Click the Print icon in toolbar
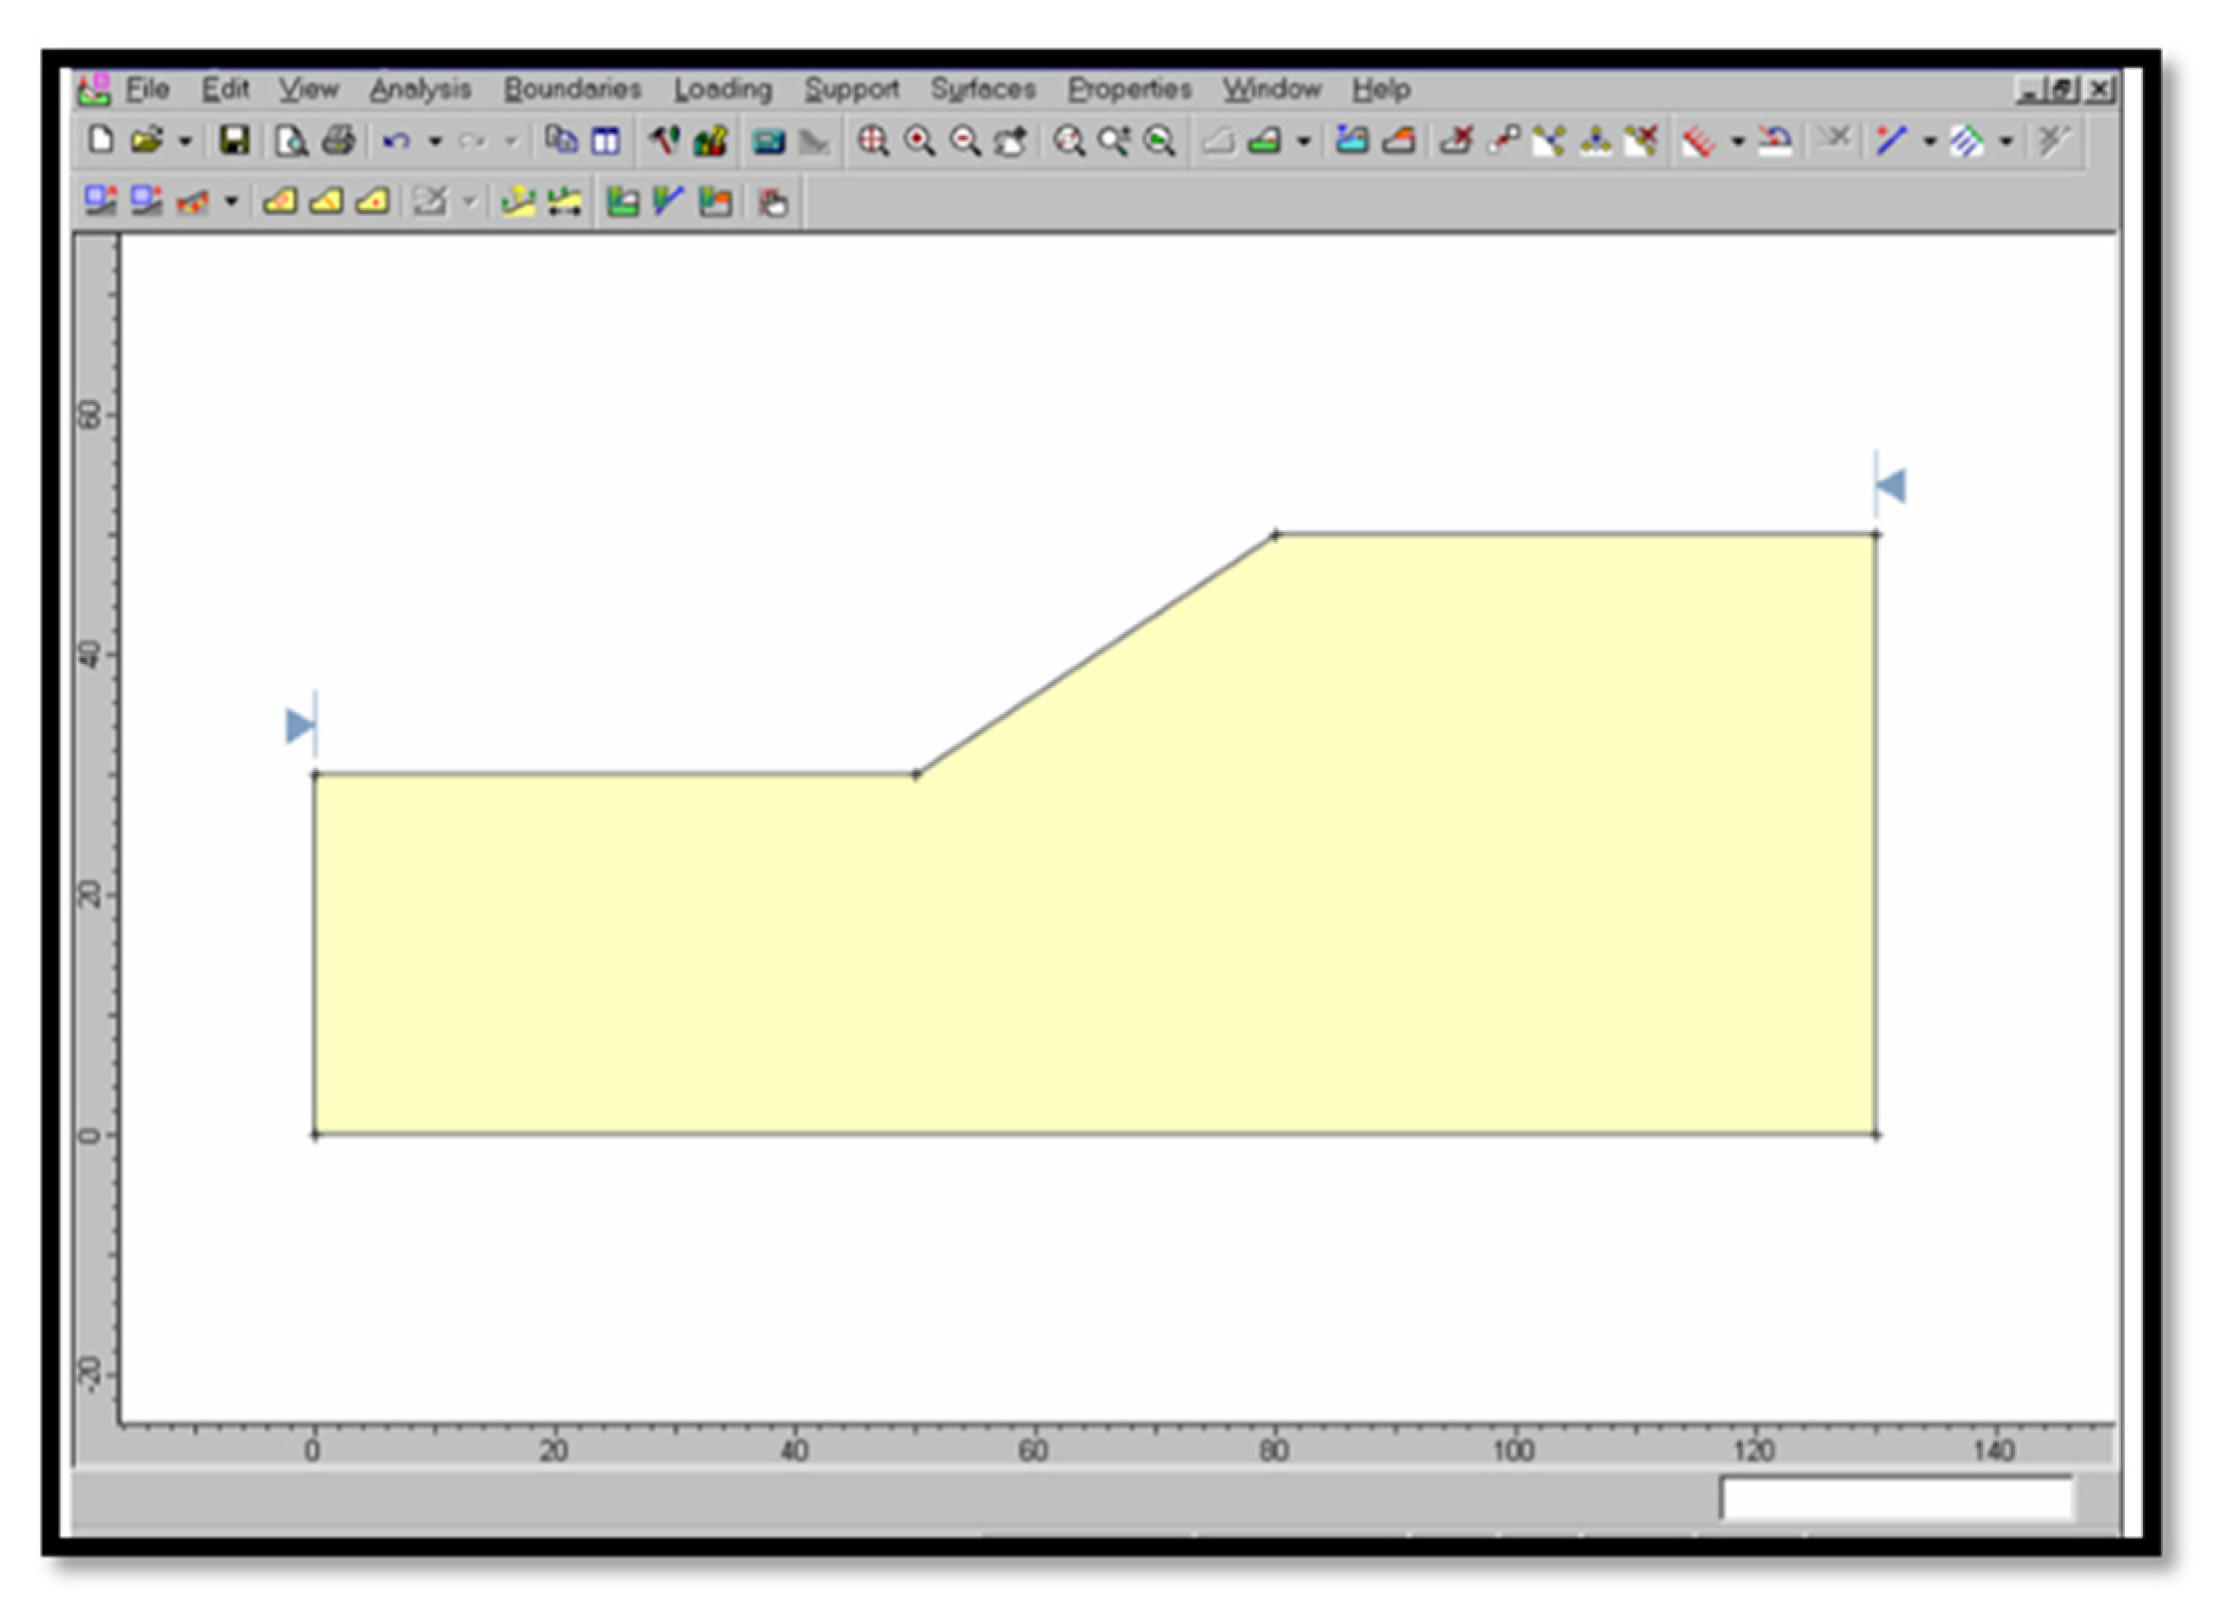The width and height of the screenshot is (2215, 1610). point(338,141)
